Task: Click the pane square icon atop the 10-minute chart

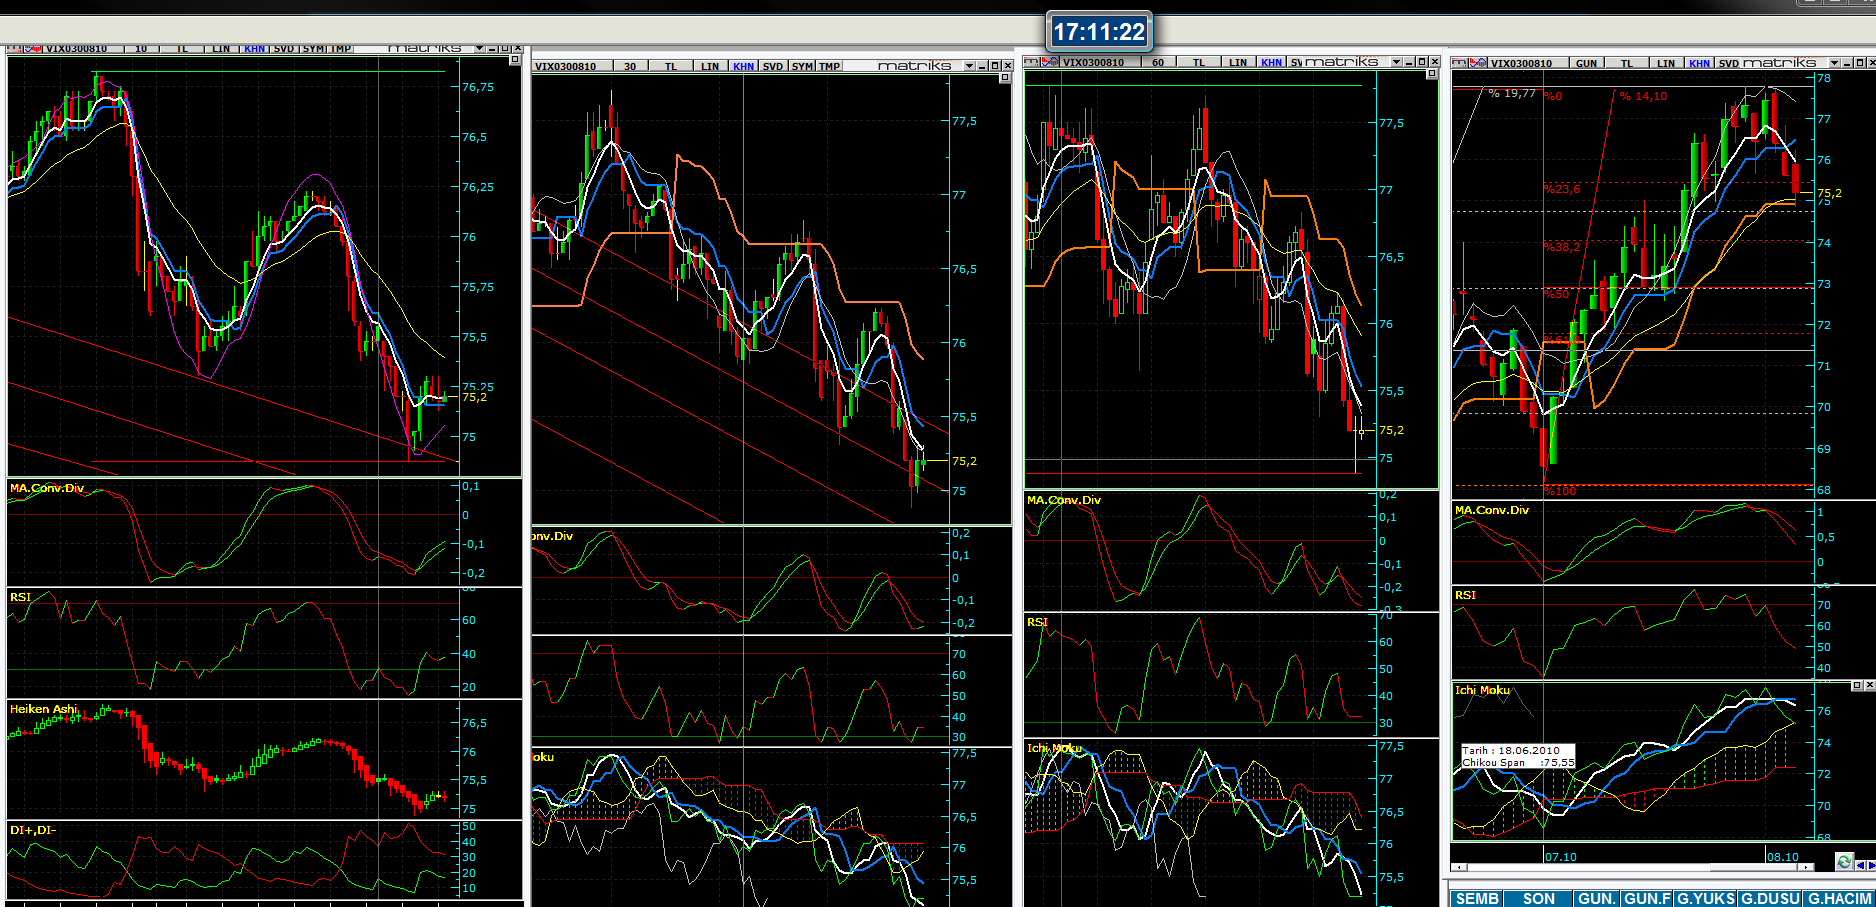Action: click(x=515, y=60)
